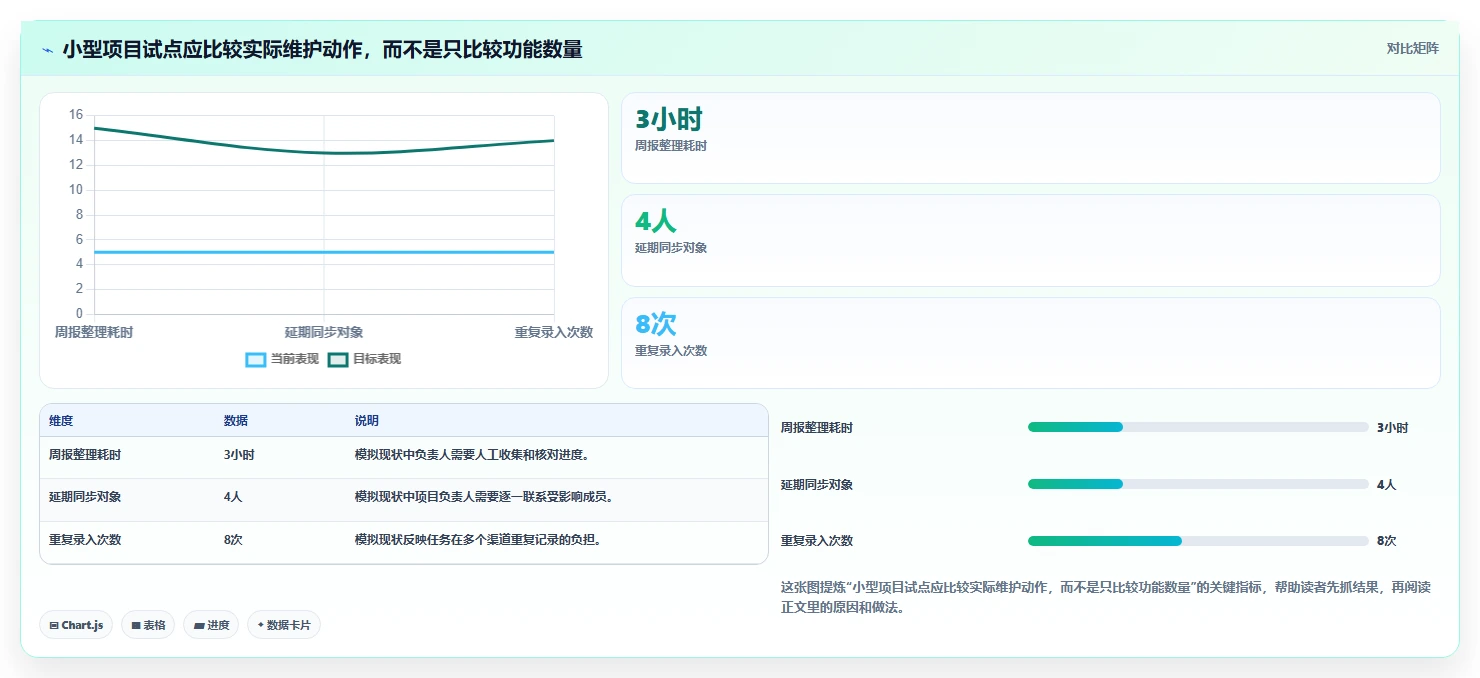Click the y-axis tick 0 on chart

click(x=79, y=314)
